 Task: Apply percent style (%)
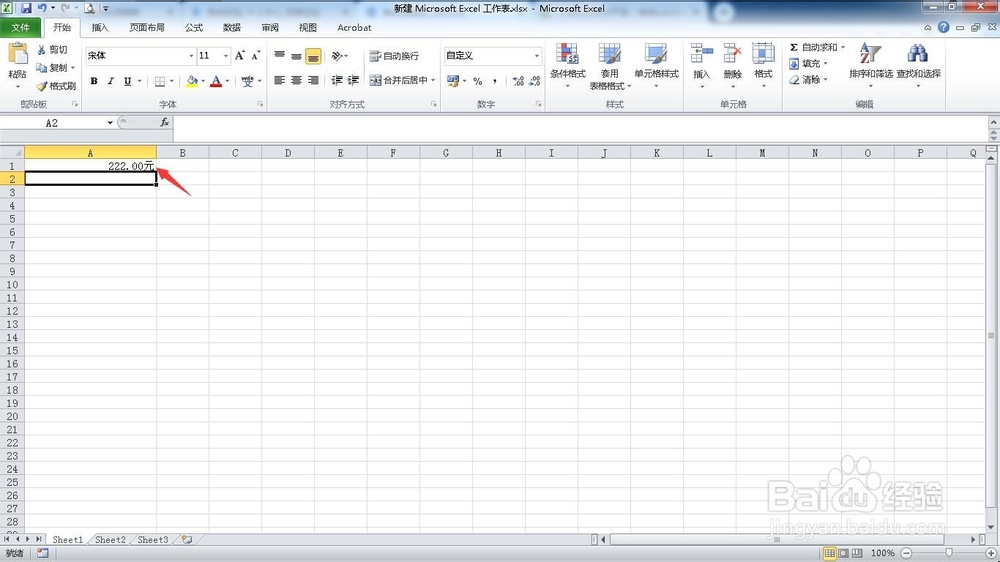pyautogui.click(x=478, y=81)
